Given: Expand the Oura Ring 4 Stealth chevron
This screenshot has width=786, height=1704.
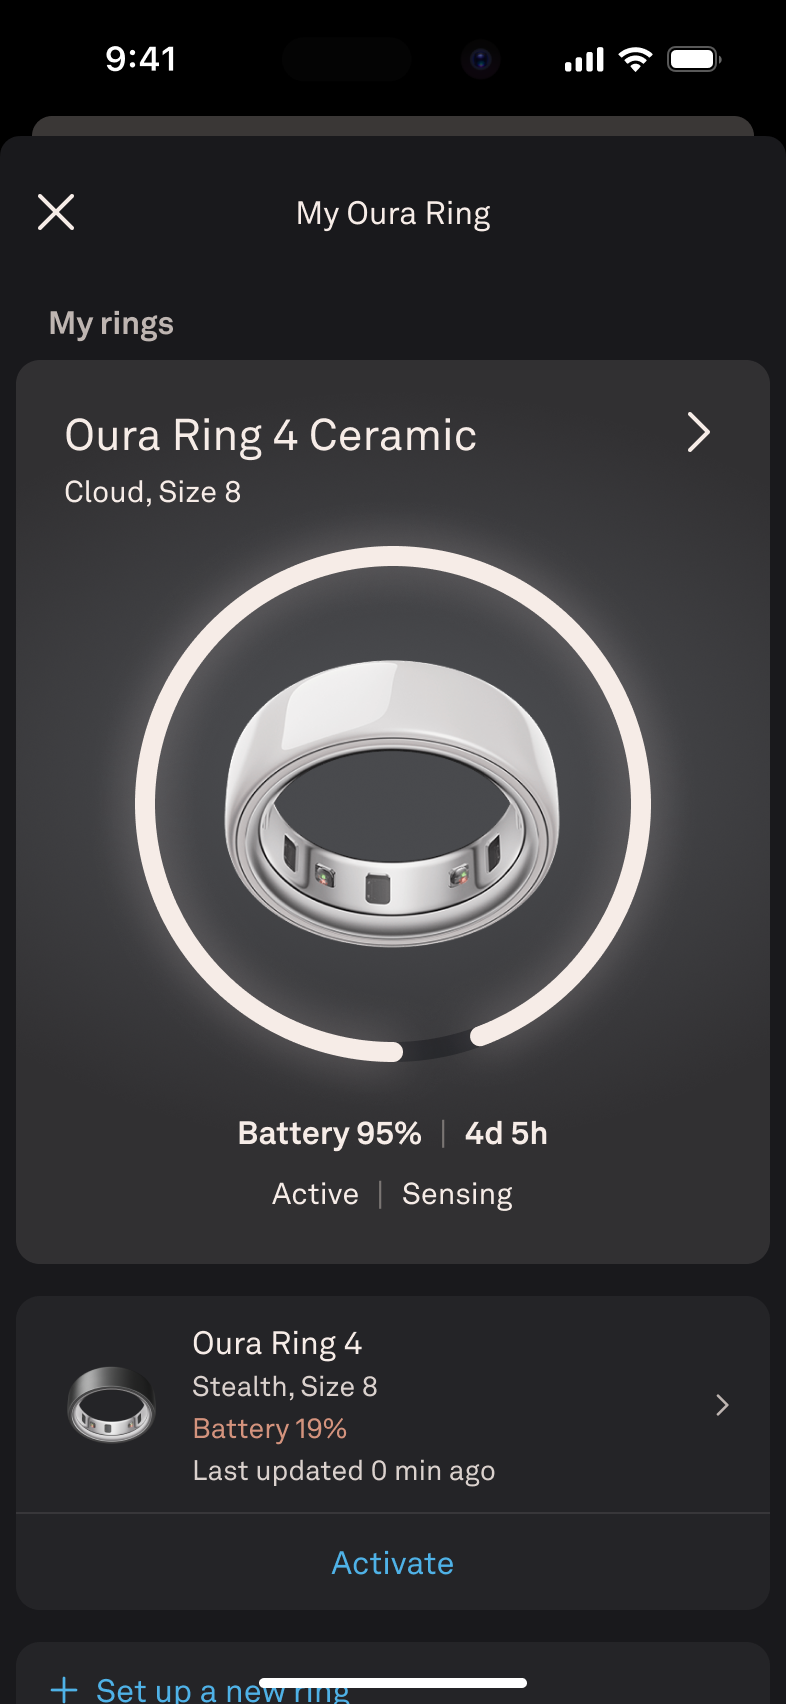Looking at the screenshot, I should (x=722, y=1405).
